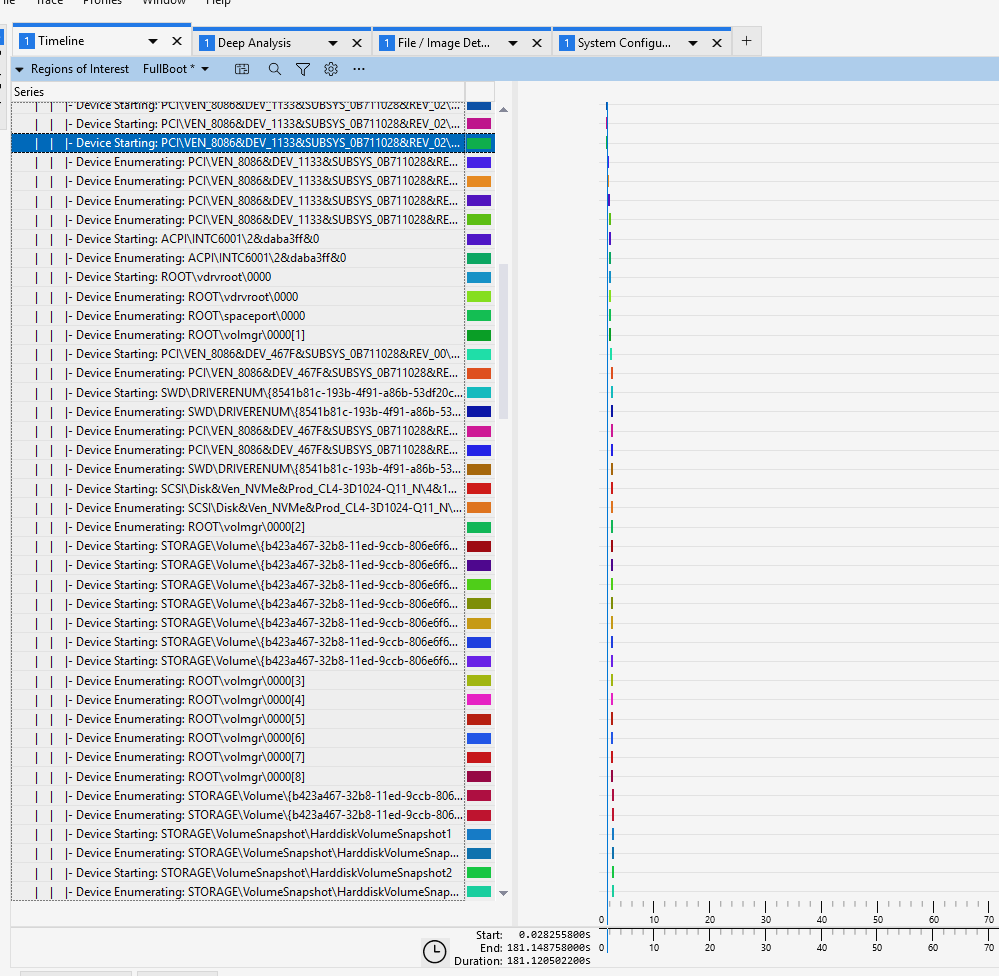
Task: Open view settings gear icon
Action: click(331, 69)
